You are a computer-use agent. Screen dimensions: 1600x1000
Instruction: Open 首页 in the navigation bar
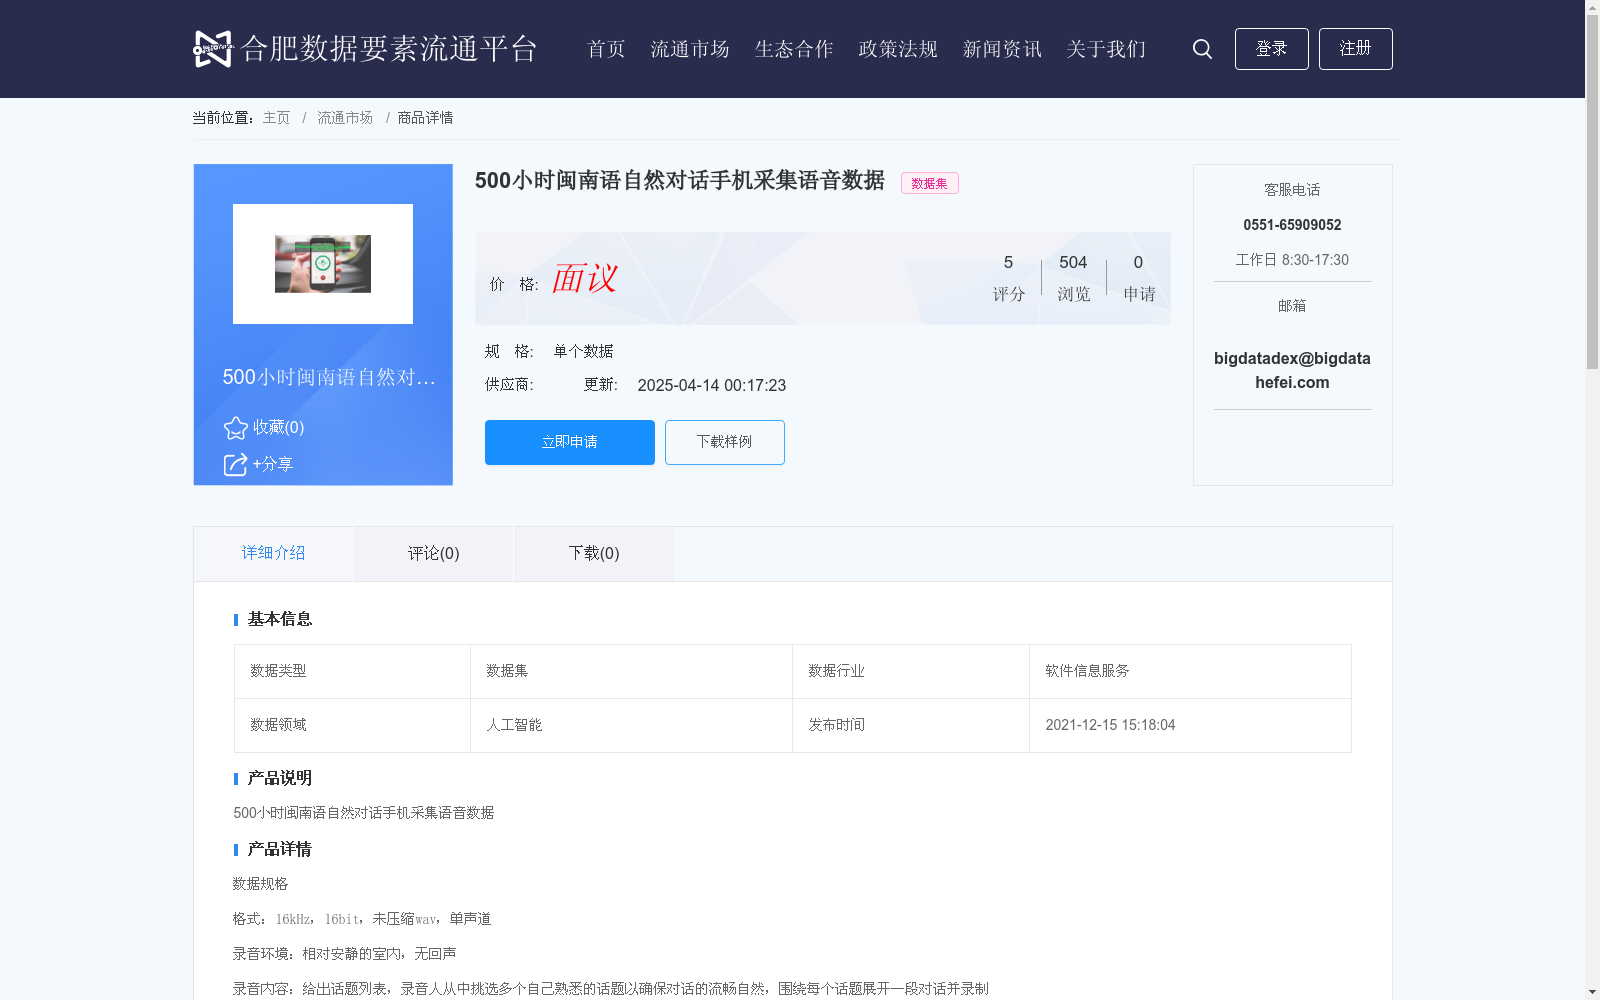pyautogui.click(x=606, y=49)
